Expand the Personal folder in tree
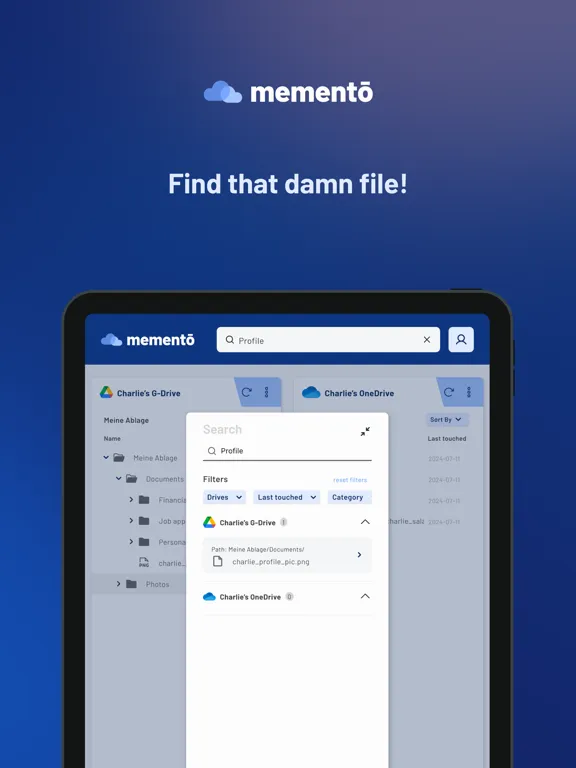The image size is (576, 768). point(131,542)
